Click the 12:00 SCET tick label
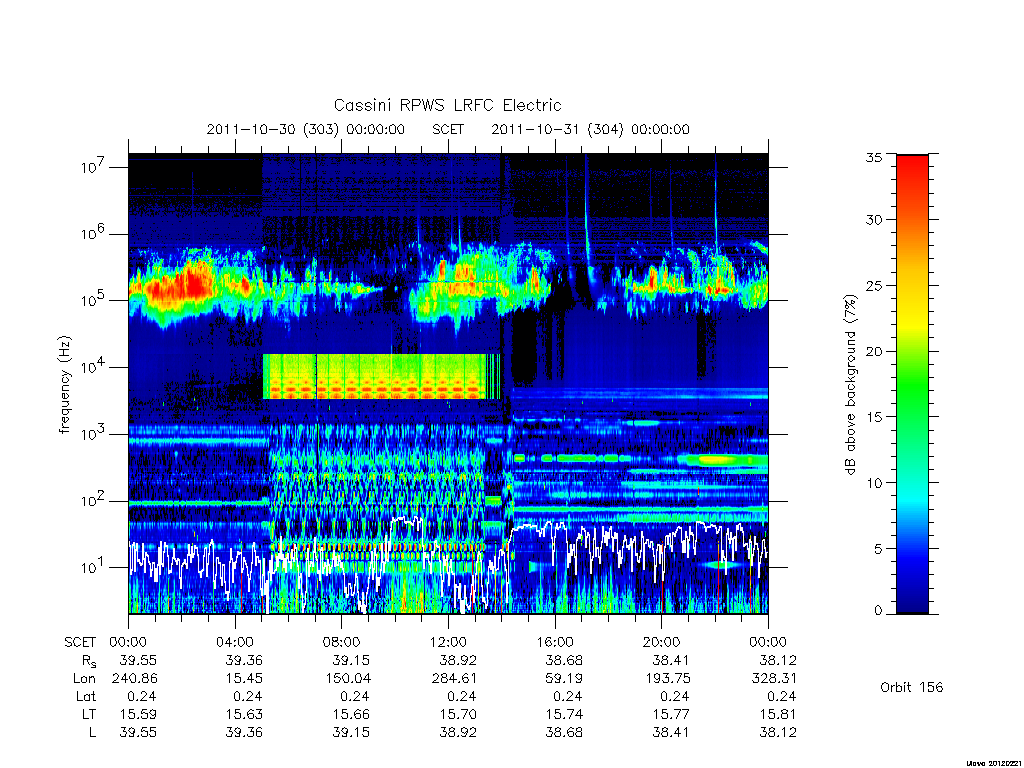The height and width of the screenshot is (768, 1024). 448,642
